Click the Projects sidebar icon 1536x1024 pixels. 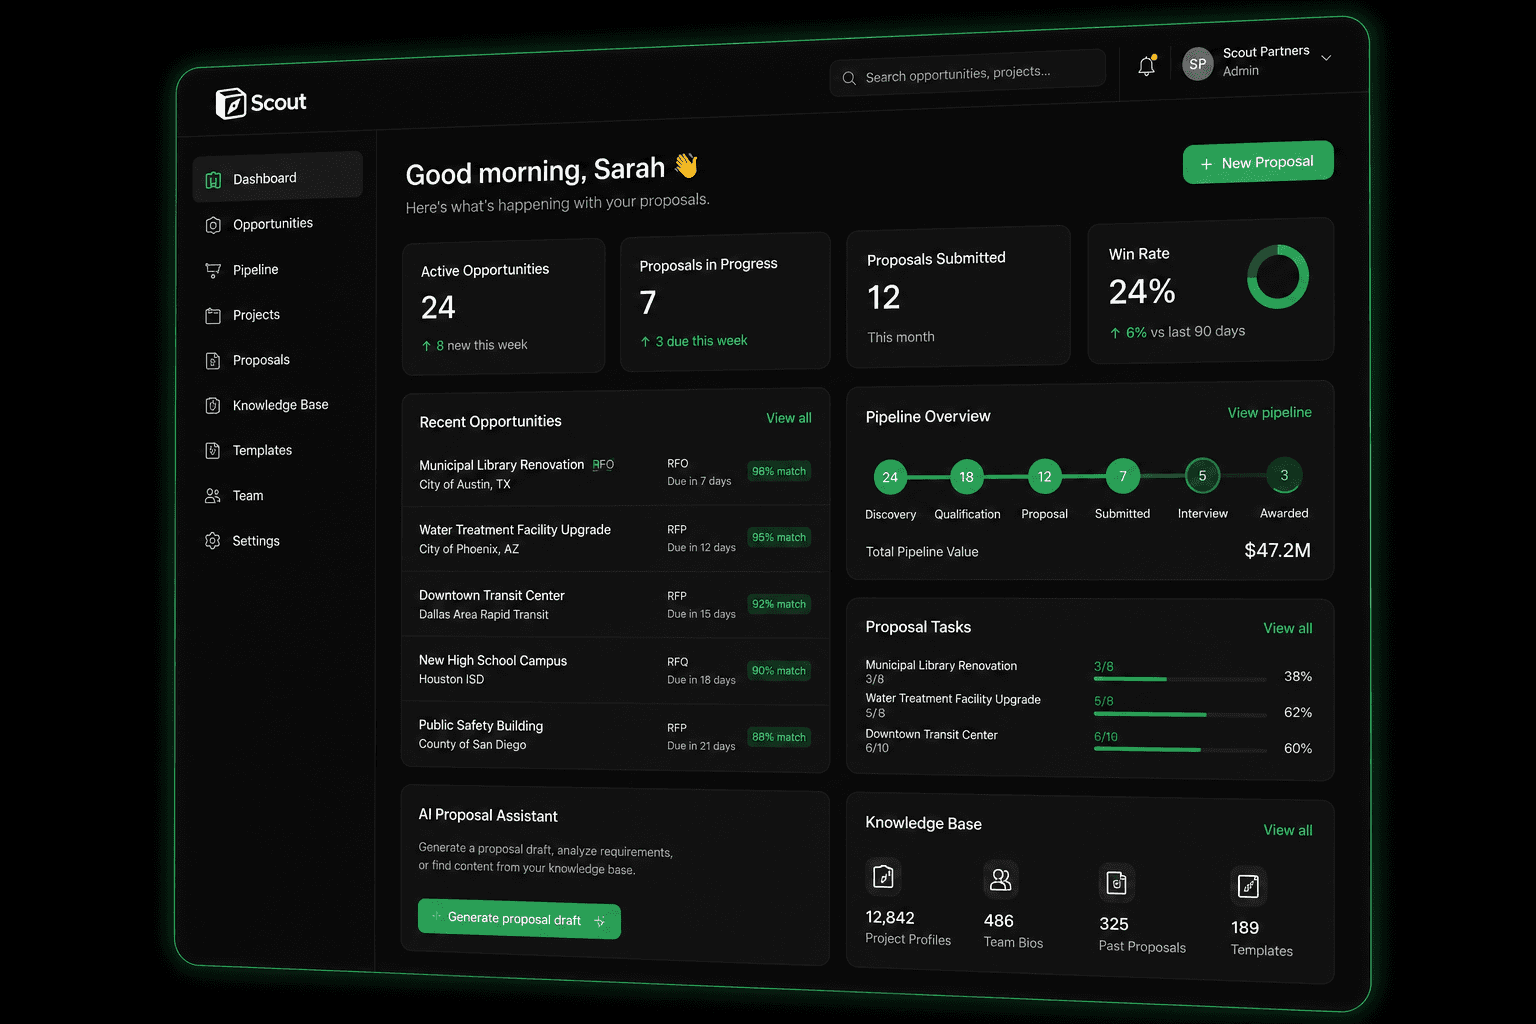213,316
